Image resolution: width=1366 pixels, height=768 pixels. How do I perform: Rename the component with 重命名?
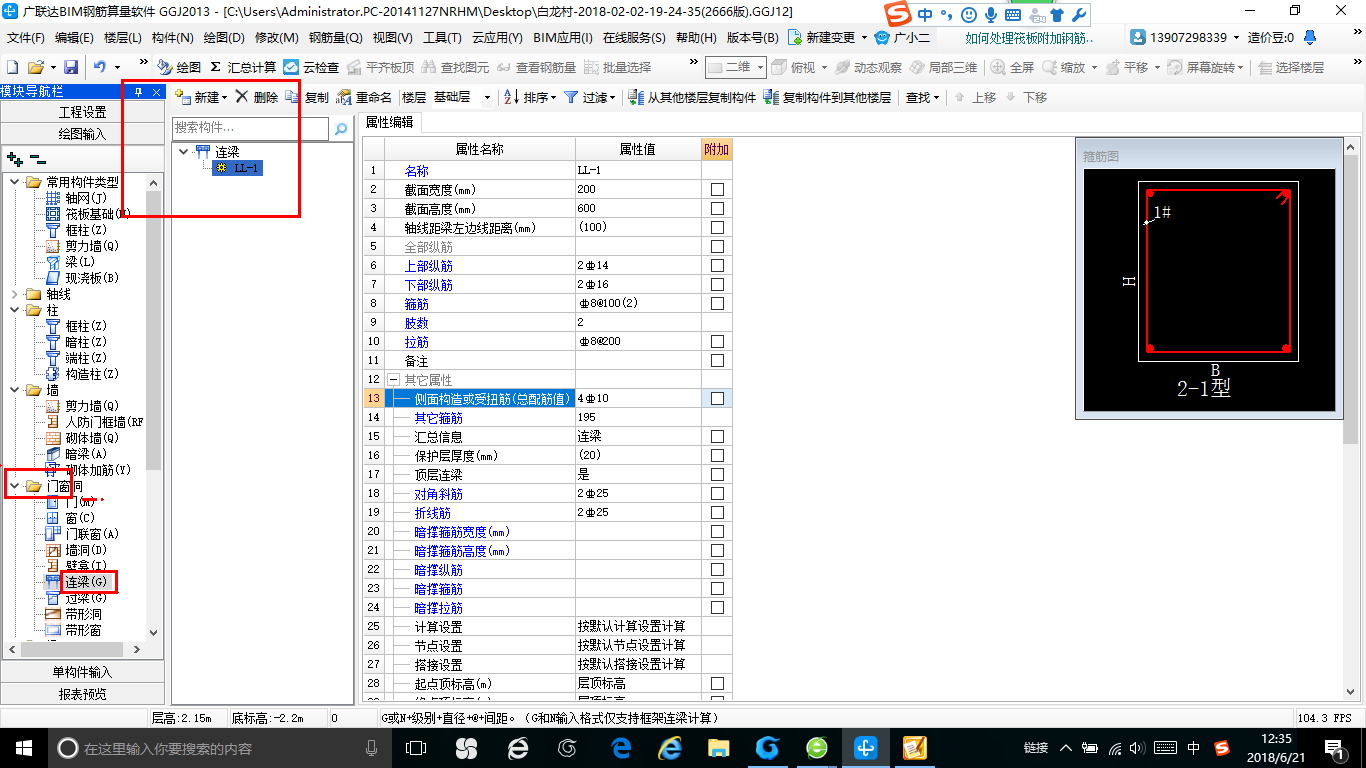(365, 97)
